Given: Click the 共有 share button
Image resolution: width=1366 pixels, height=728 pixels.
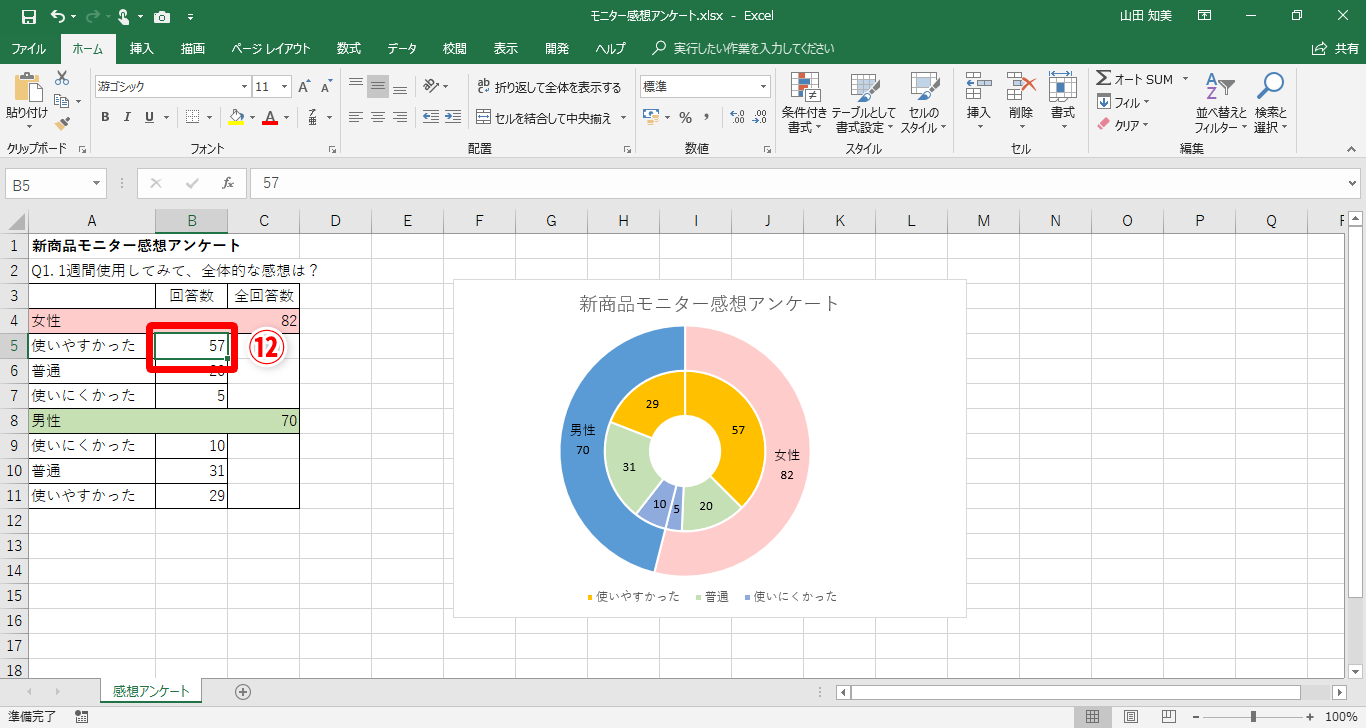Looking at the screenshot, I should coord(1335,49).
